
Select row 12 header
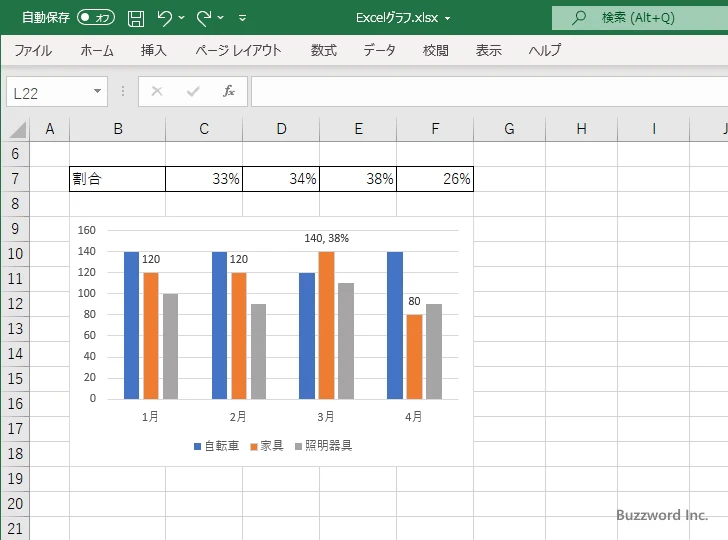coord(15,304)
